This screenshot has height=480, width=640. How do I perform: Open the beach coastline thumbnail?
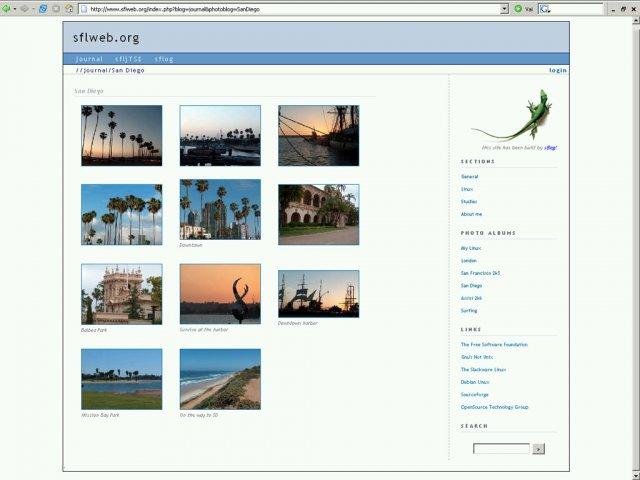[220, 379]
